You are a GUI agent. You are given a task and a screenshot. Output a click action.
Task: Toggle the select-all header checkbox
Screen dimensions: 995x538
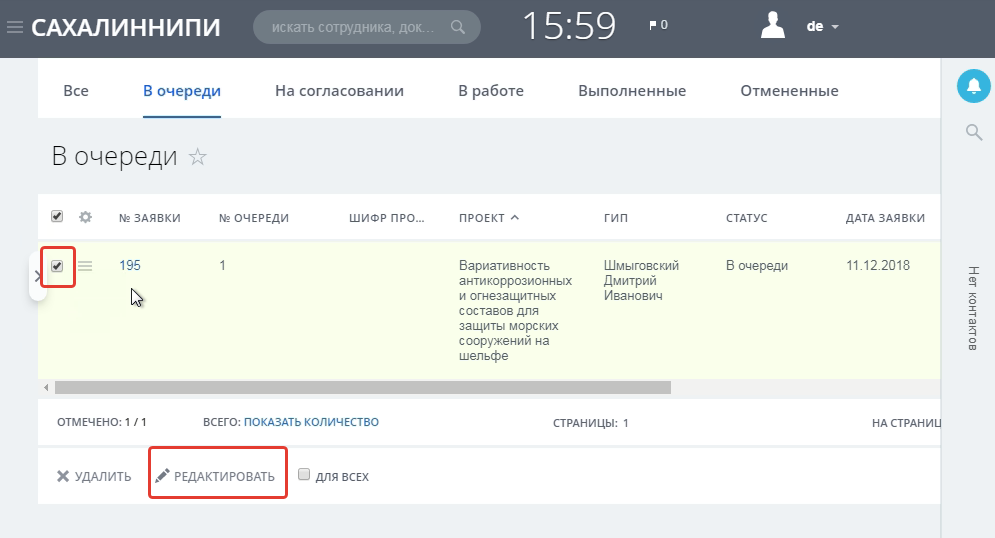coord(57,217)
